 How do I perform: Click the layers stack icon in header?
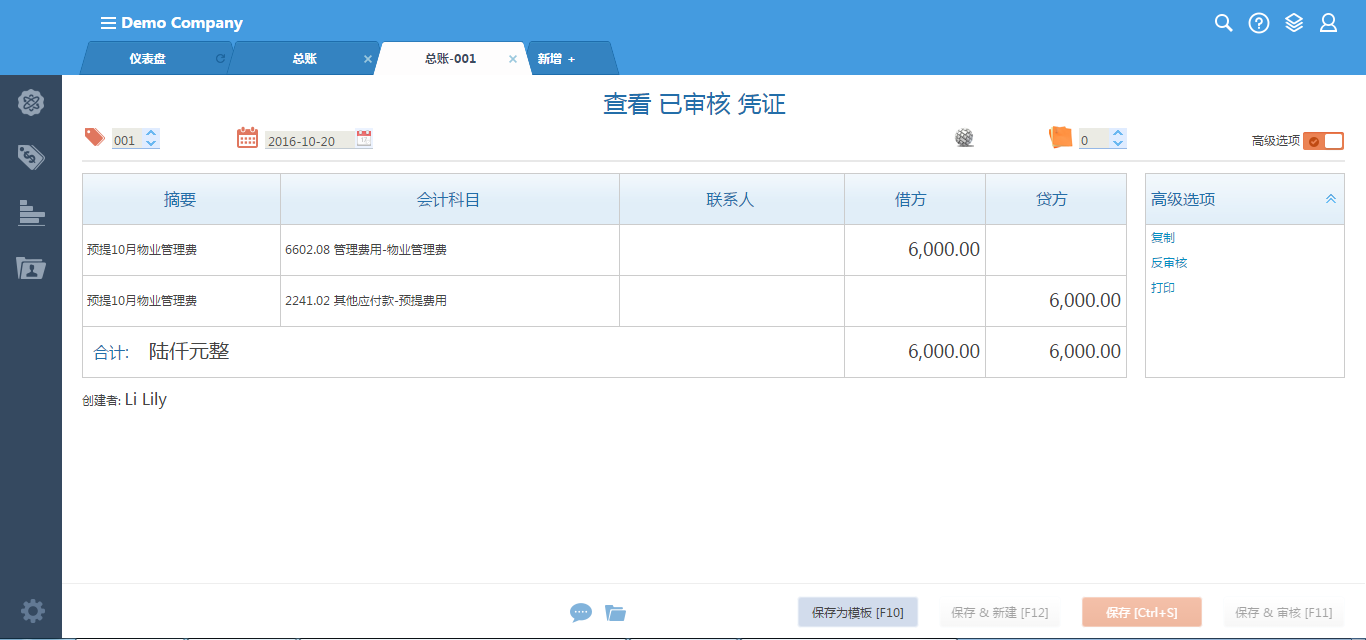(1294, 23)
